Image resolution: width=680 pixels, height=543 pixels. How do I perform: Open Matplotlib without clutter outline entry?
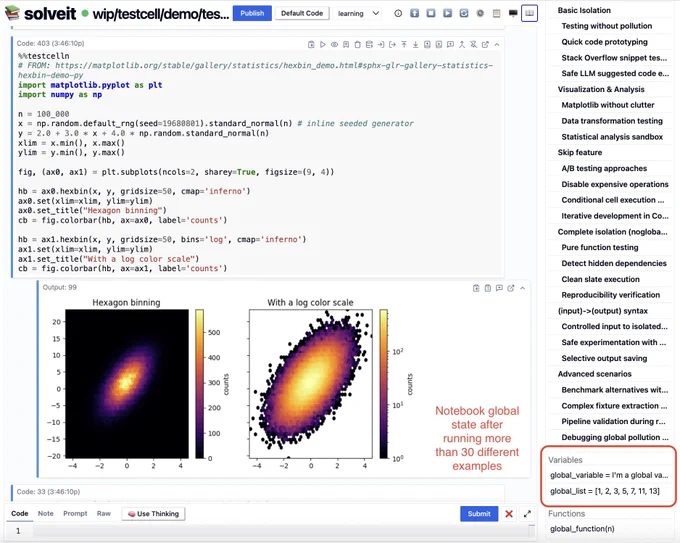click(608, 105)
